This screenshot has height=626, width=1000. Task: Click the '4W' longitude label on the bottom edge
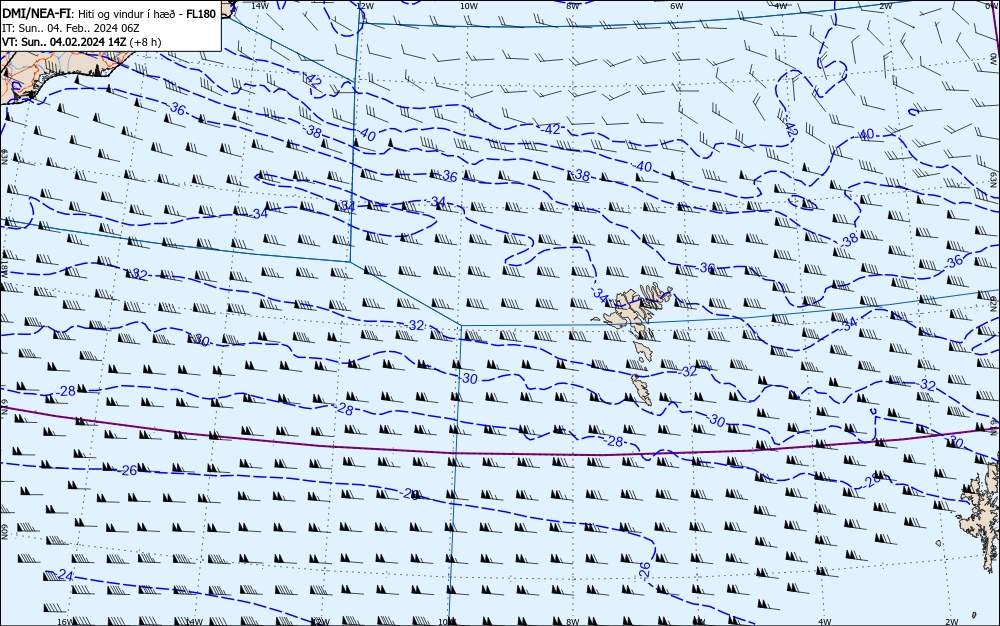(824, 622)
